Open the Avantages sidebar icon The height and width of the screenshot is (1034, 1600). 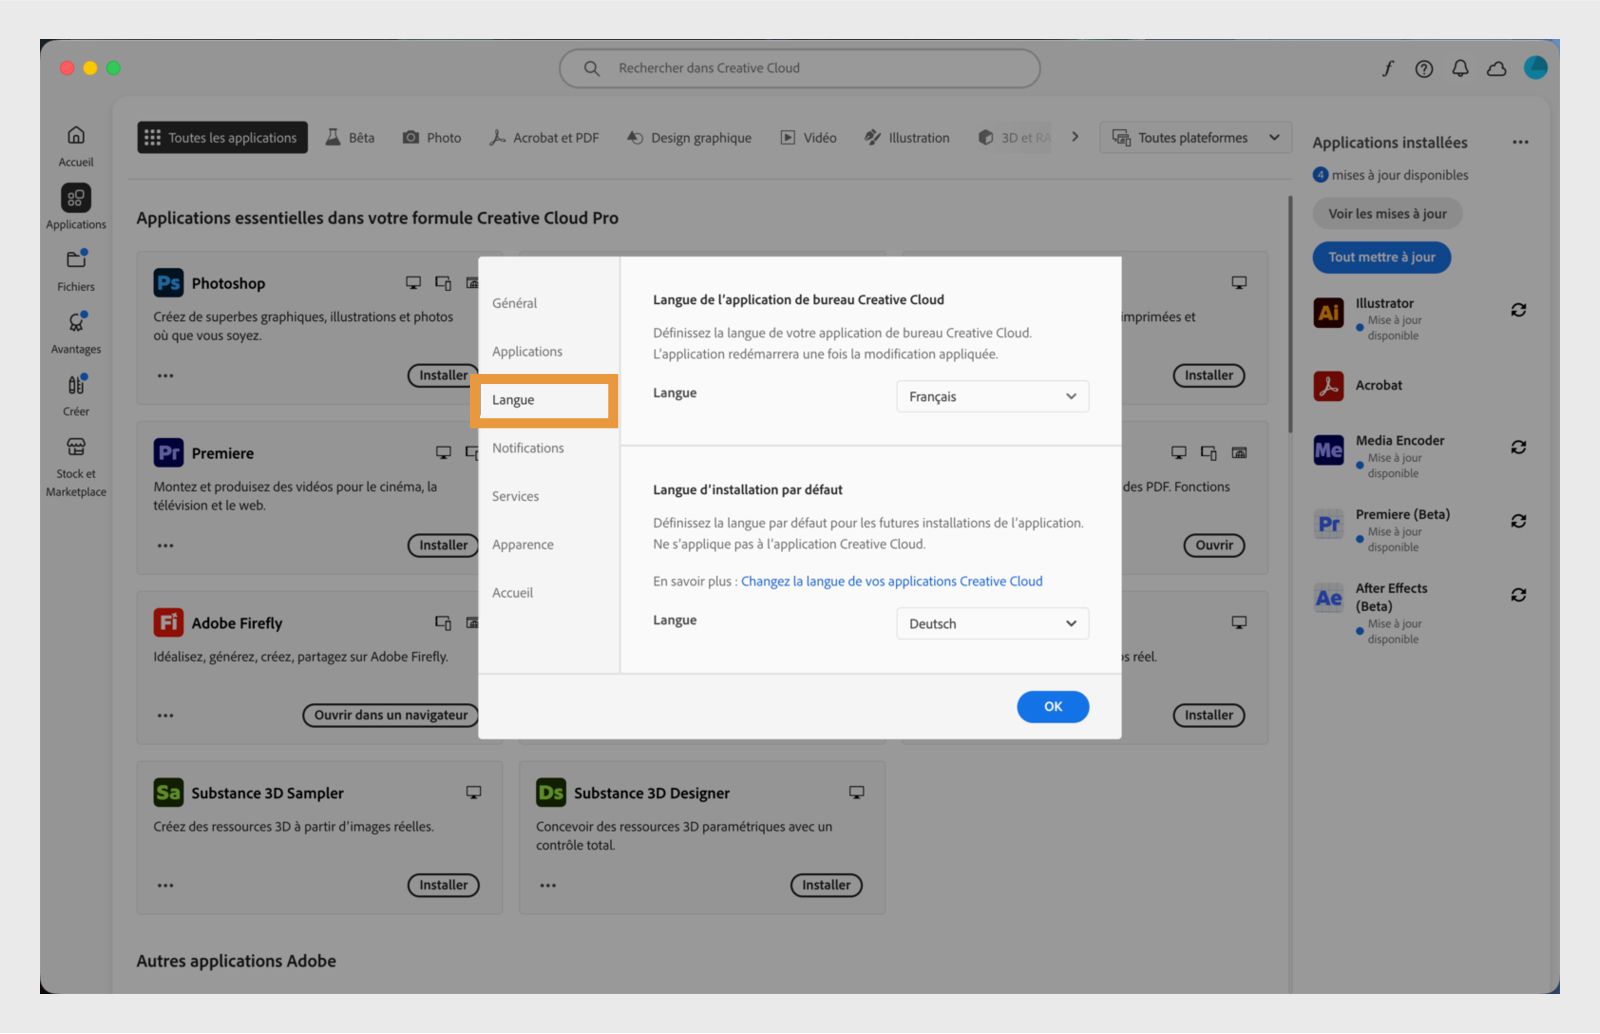click(x=76, y=322)
